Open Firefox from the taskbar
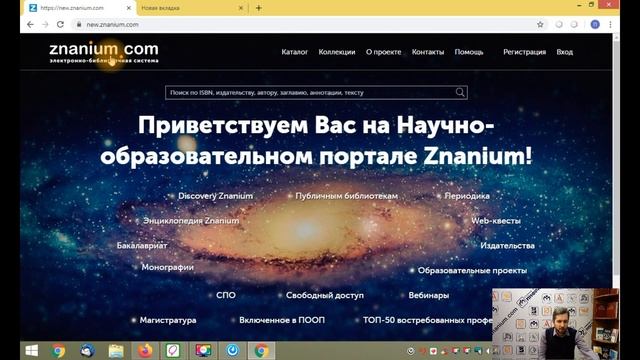 pyautogui.click(x=145, y=351)
